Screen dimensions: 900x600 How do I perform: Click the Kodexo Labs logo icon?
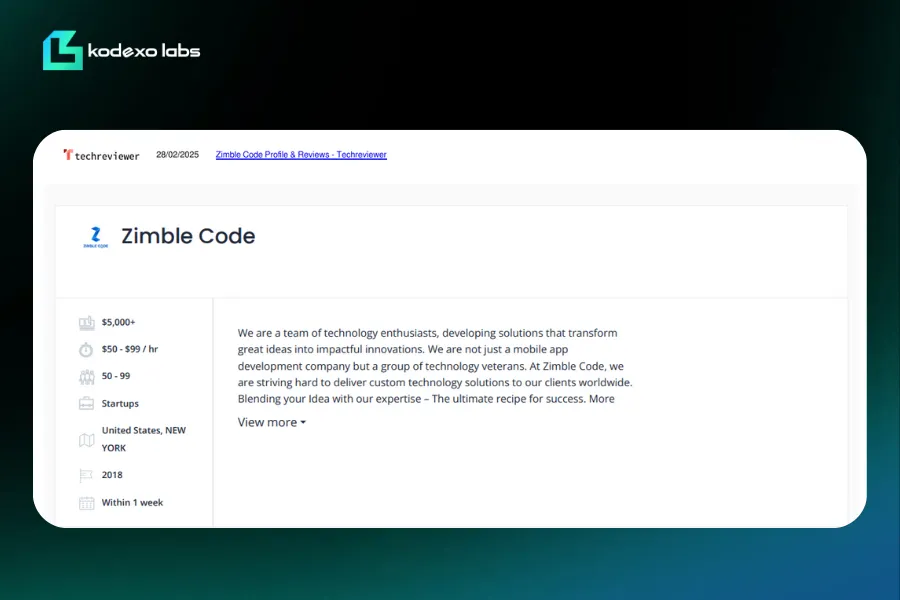pos(63,51)
